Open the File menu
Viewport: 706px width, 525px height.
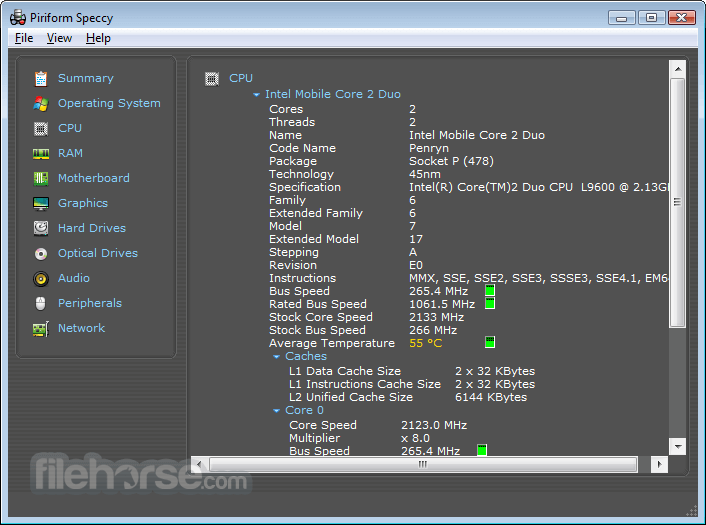(24, 38)
